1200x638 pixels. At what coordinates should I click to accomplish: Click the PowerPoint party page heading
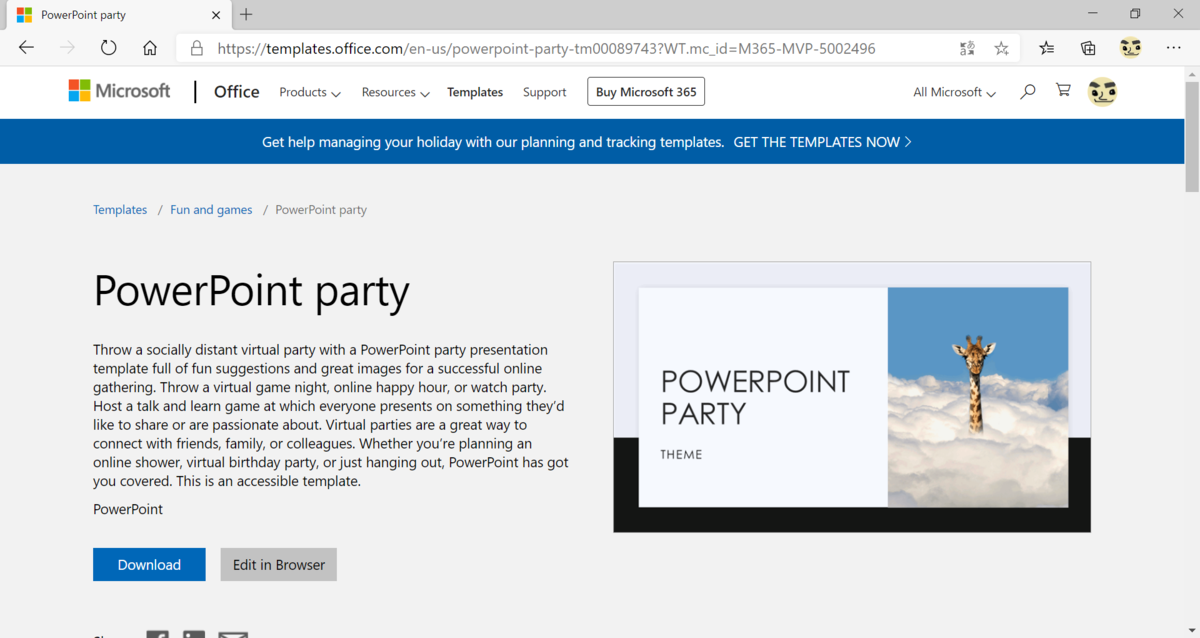(251, 291)
